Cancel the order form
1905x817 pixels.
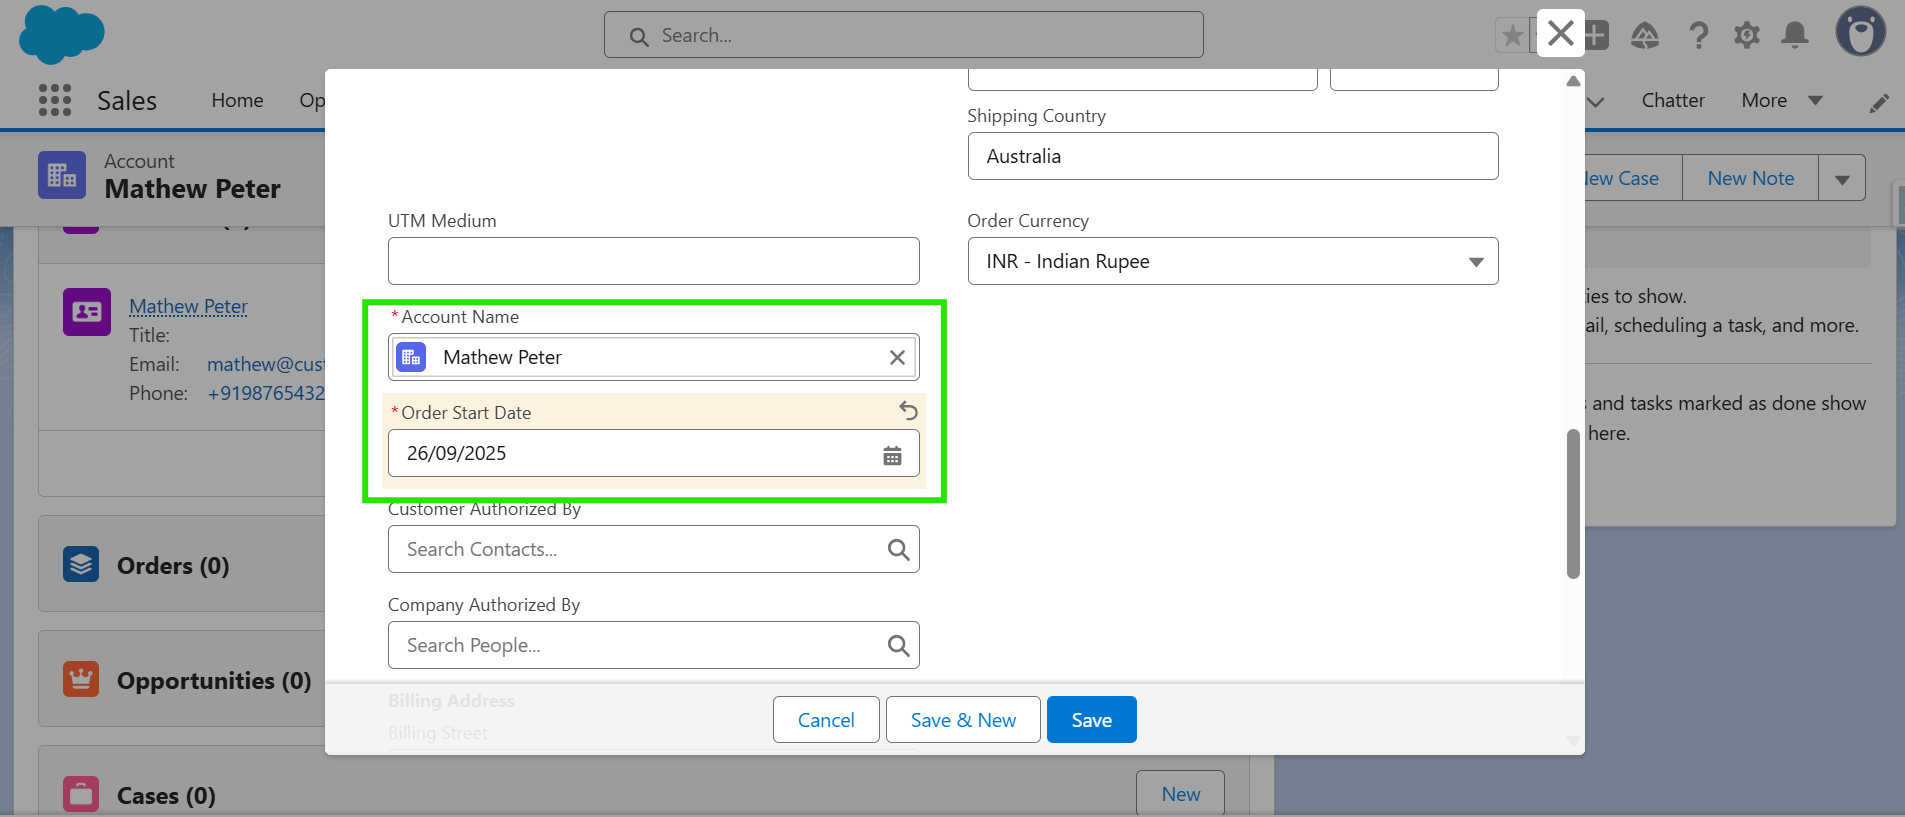(x=825, y=720)
